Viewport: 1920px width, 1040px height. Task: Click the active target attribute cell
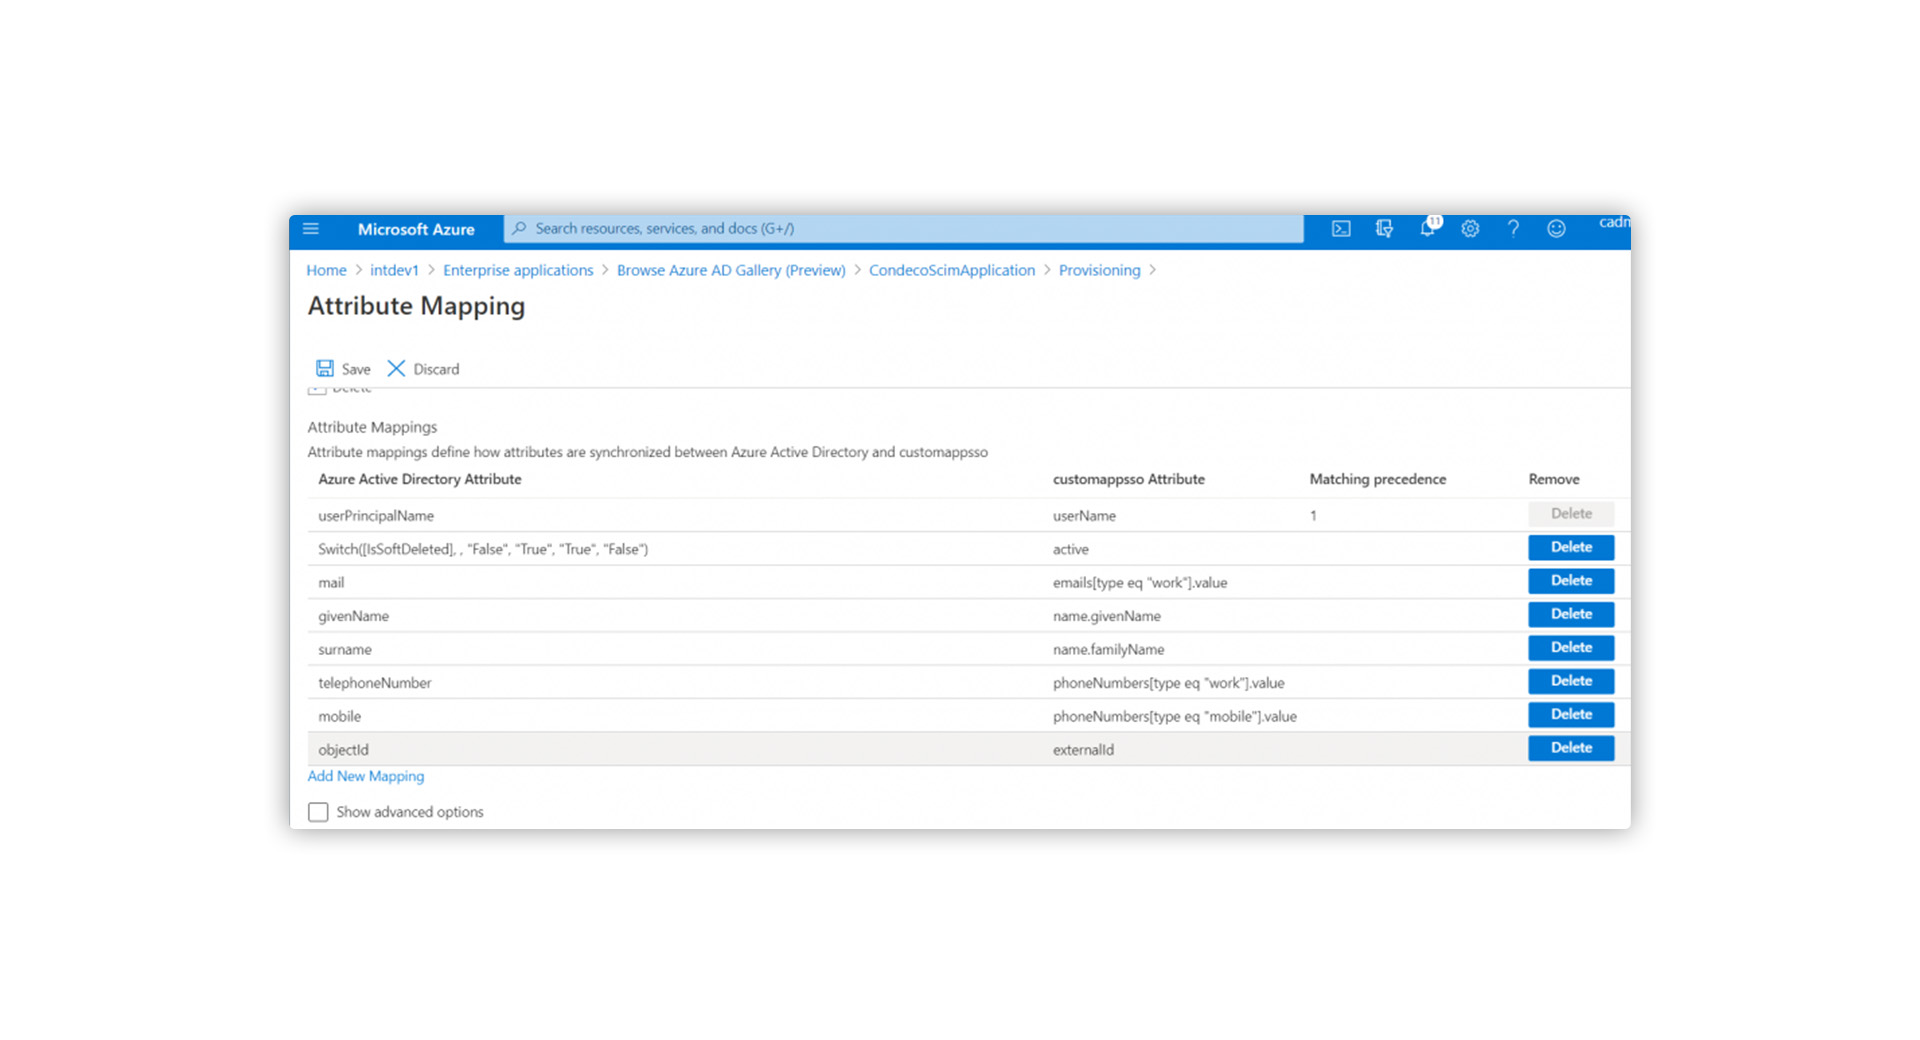pyautogui.click(x=1070, y=549)
